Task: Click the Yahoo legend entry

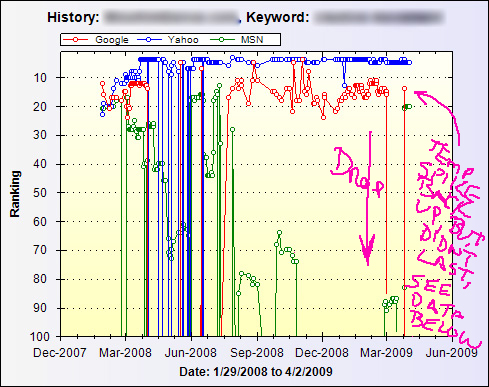Action: point(168,40)
